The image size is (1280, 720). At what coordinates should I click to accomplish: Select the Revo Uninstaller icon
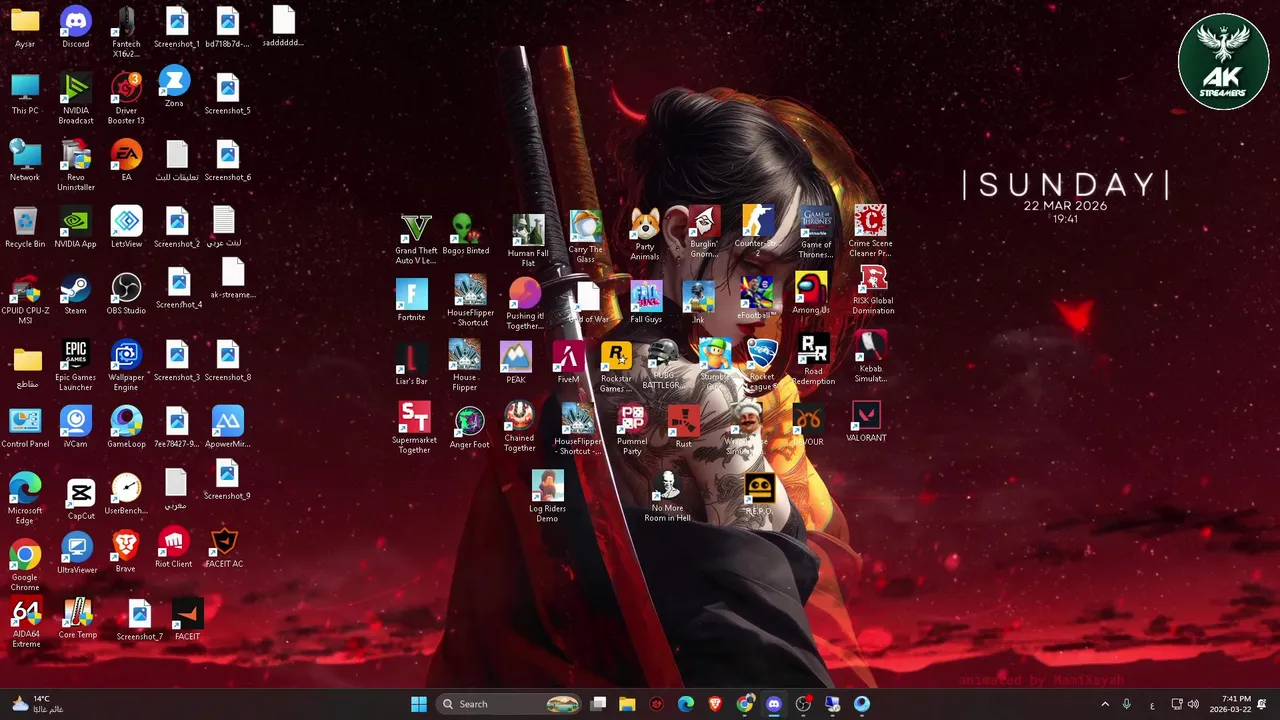75,165
